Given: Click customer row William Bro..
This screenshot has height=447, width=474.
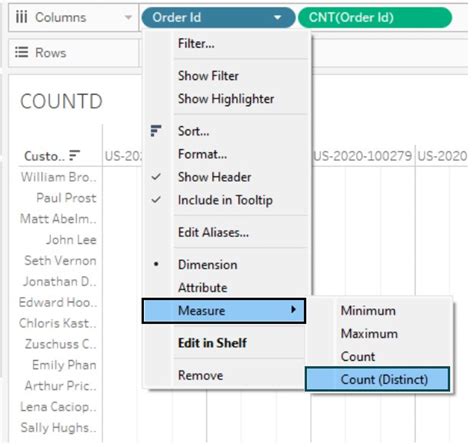Looking at the screenshot, I should point(59,177).
